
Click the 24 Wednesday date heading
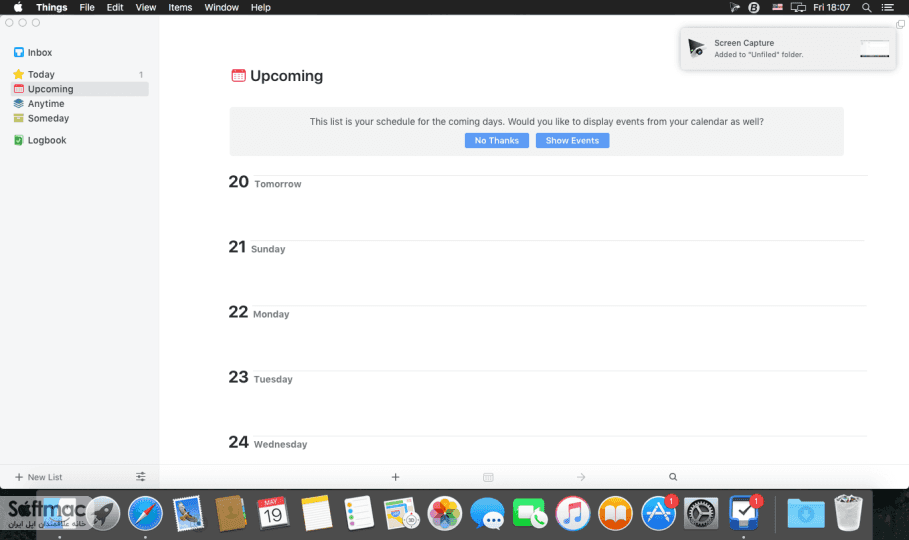click(268, 443)
